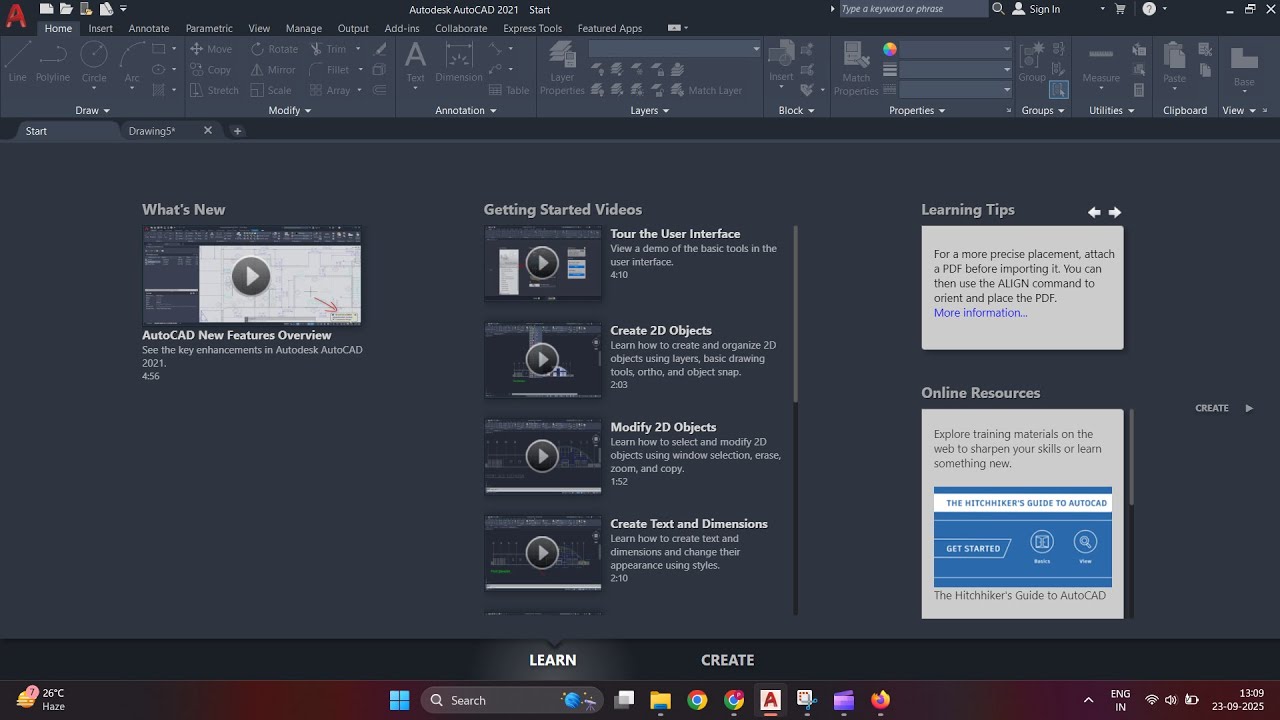This screenshot has height=720, width=1280.
Task: Switch to the Drawing5* file tab
Action: (x=152, y=131)
